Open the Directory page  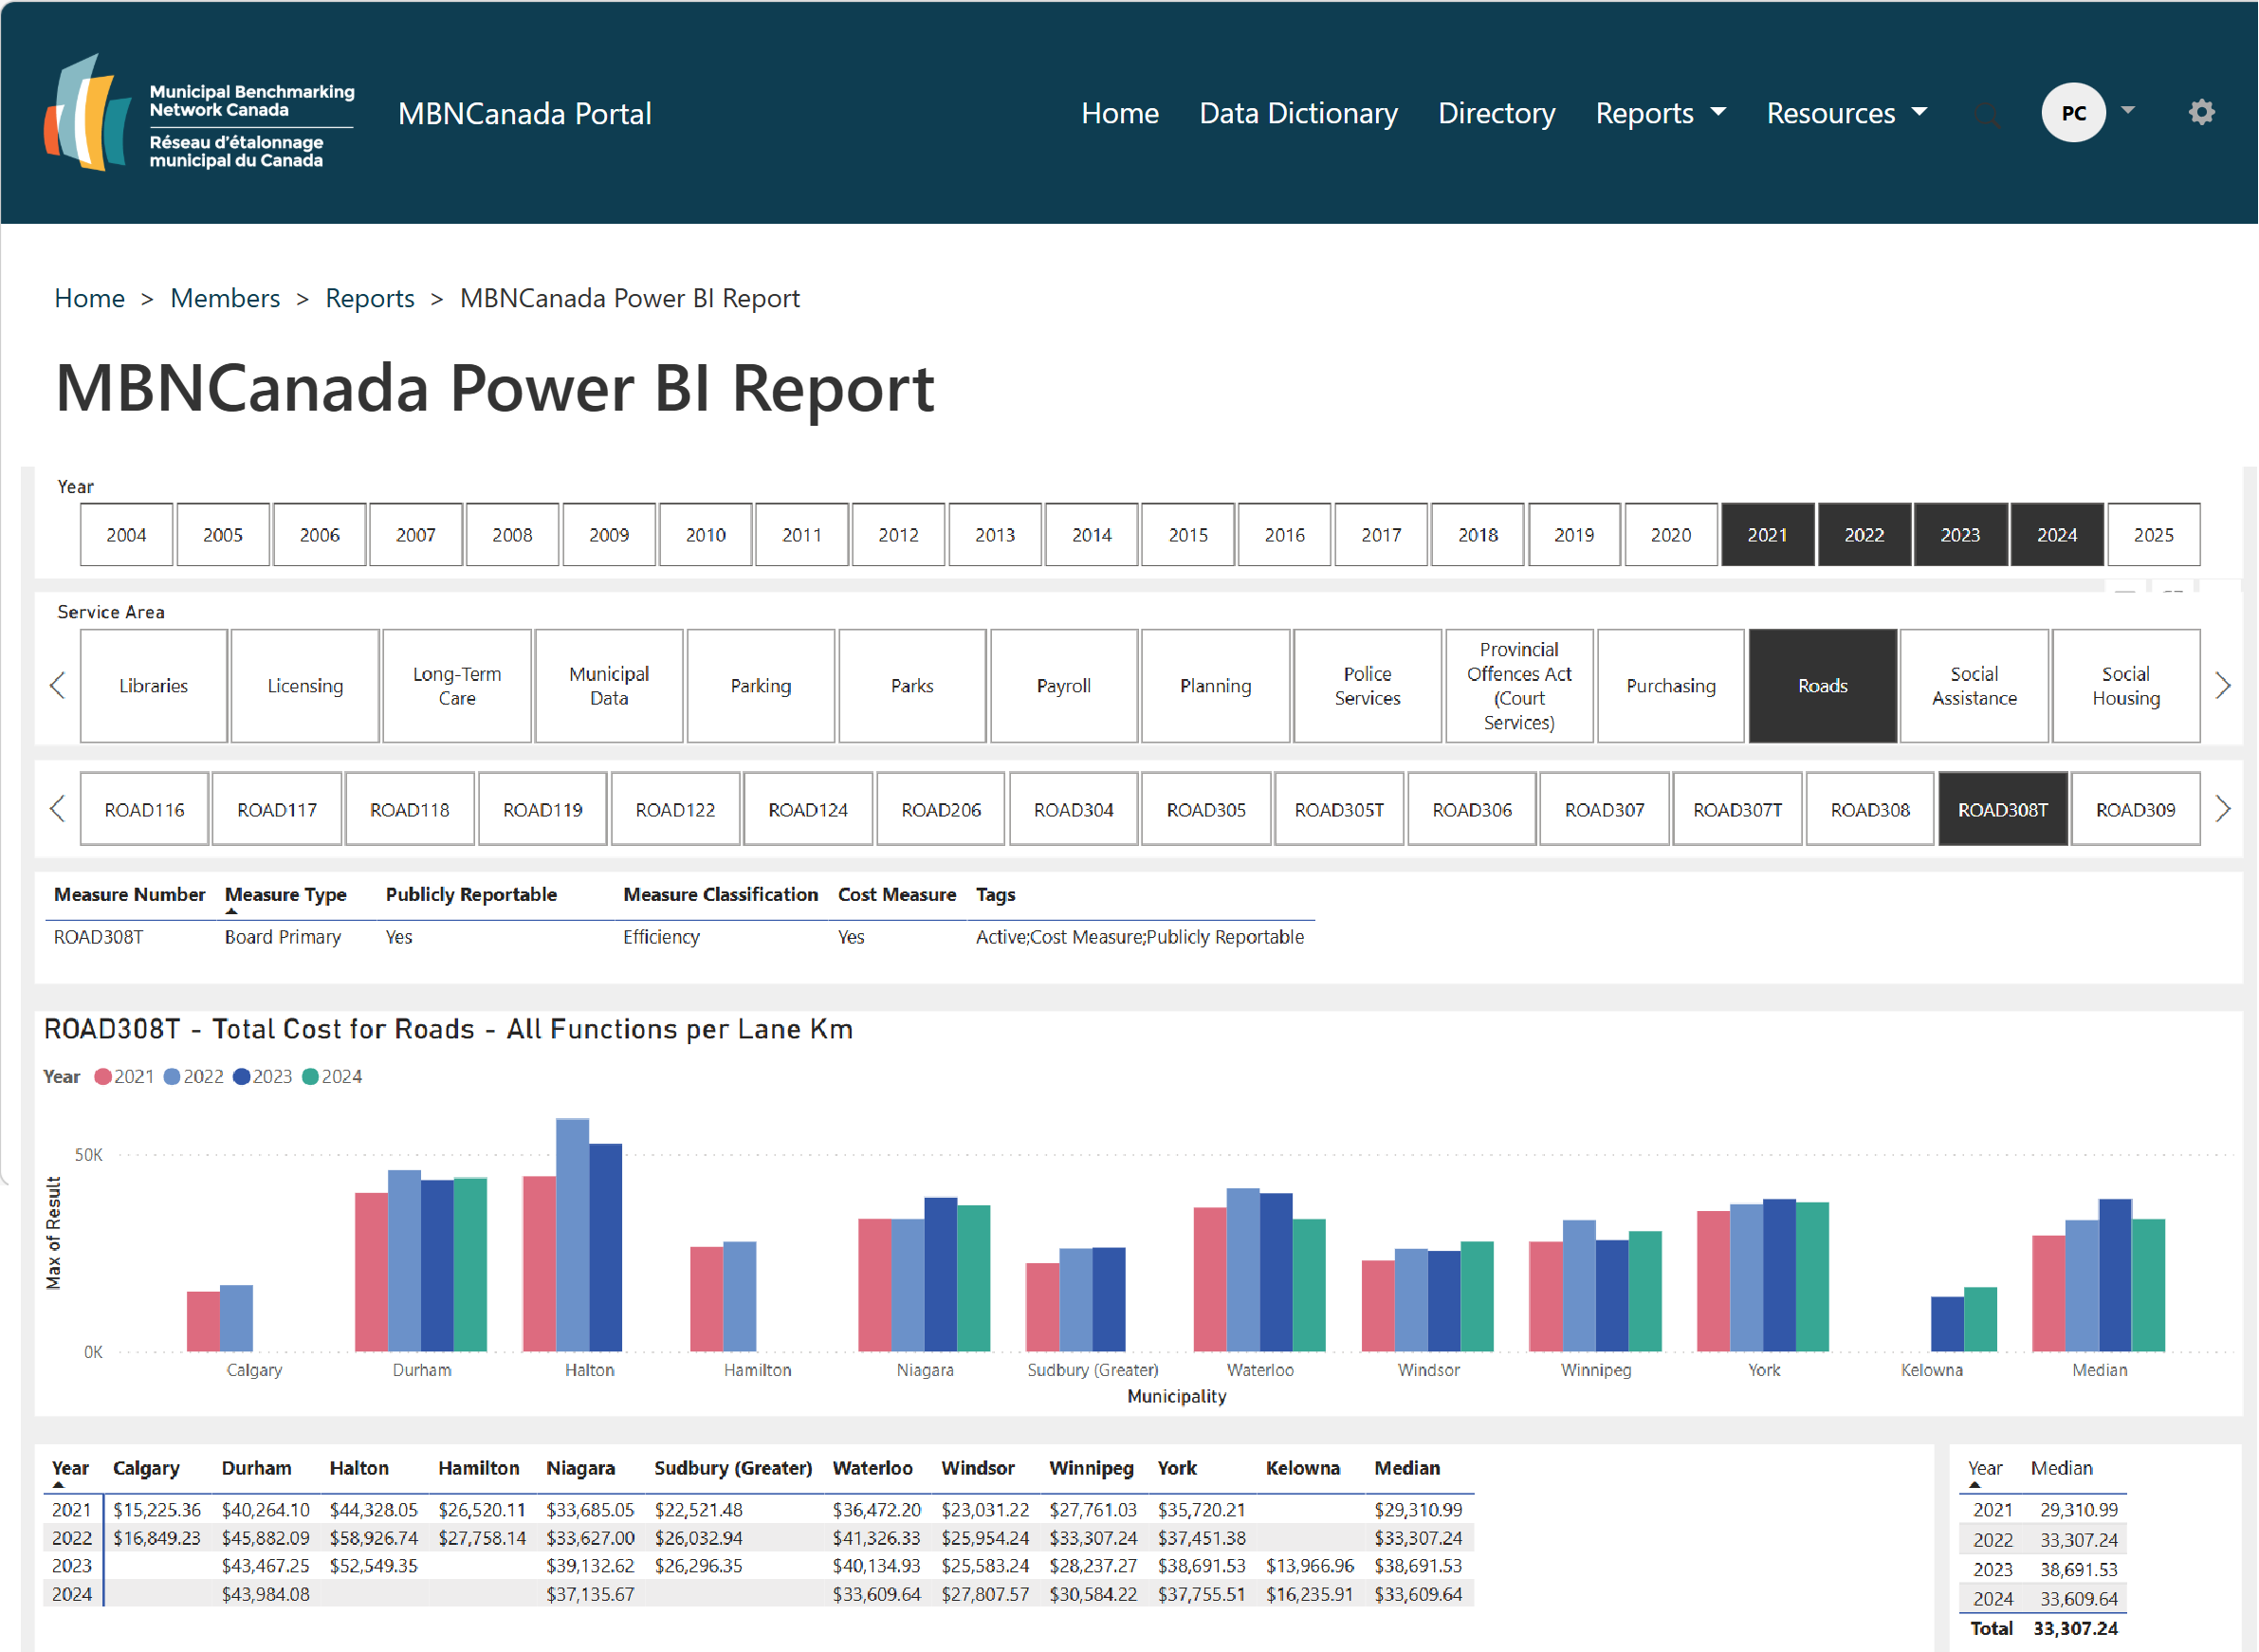pyautogui.click(x=1497, y=113)
